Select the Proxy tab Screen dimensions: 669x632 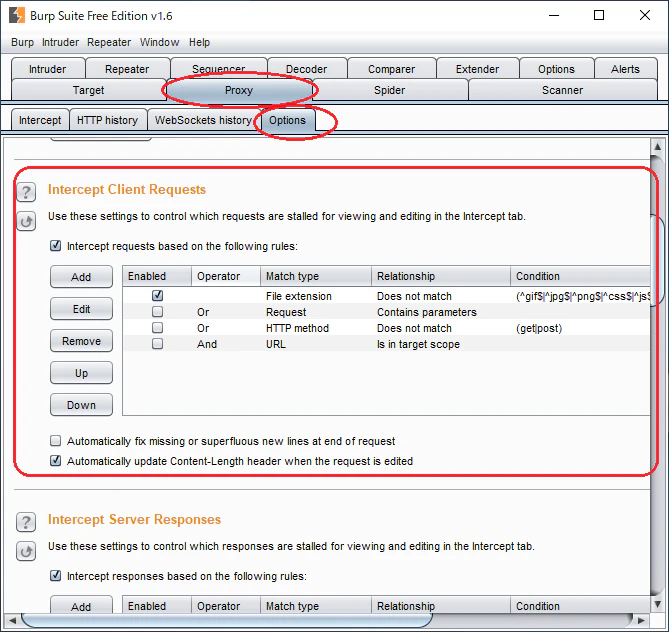tap(239, 90)
